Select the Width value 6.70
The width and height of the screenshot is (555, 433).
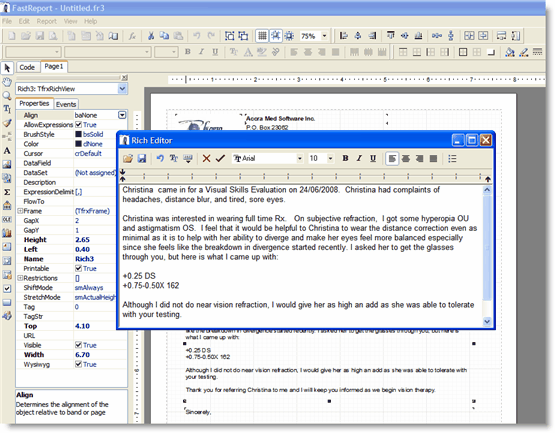(82, 354)
